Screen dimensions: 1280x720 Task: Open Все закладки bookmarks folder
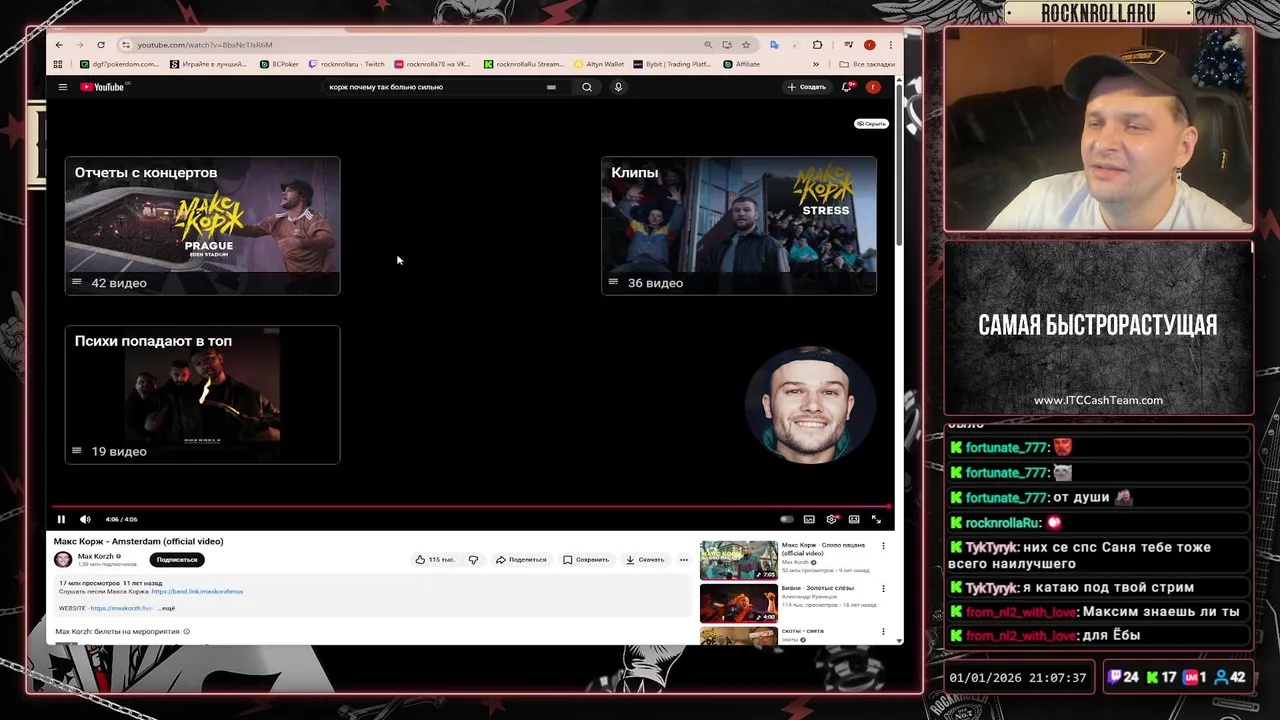[867, 64]
